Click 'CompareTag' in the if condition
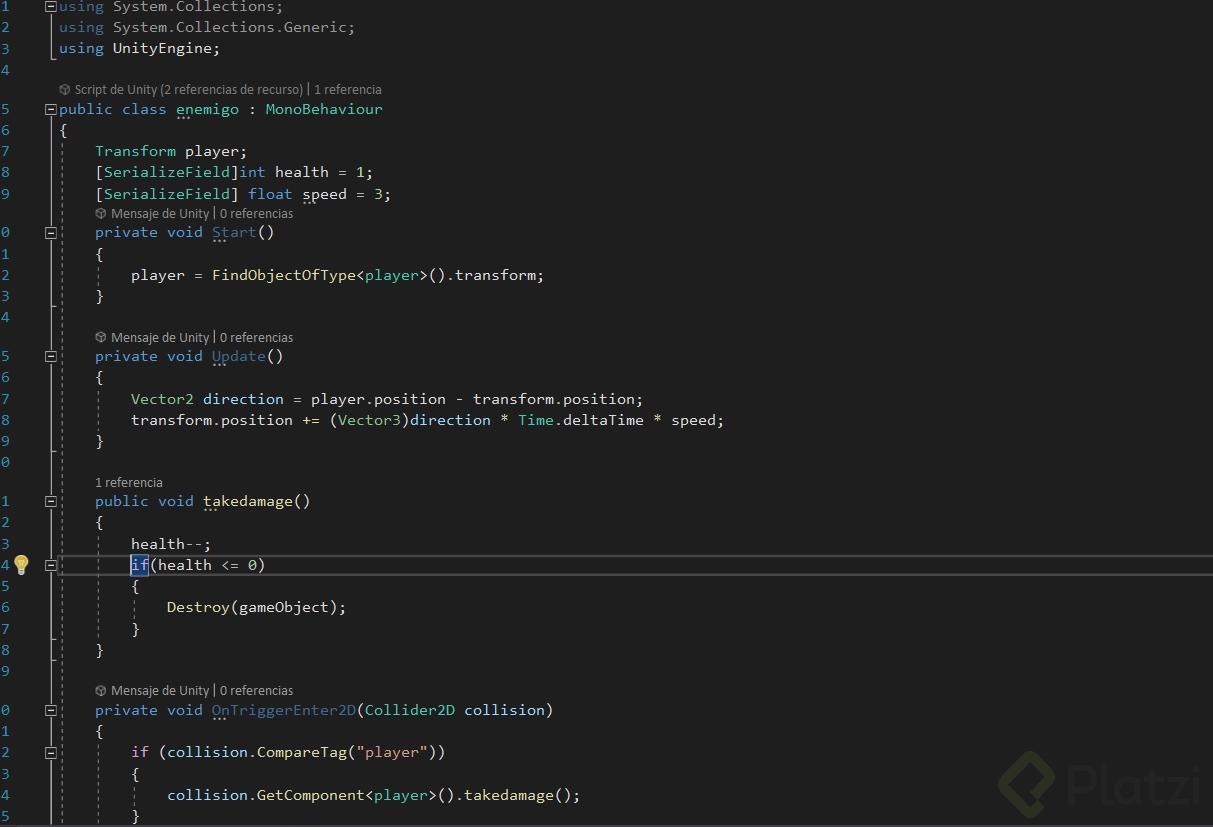 click(302, 752)
